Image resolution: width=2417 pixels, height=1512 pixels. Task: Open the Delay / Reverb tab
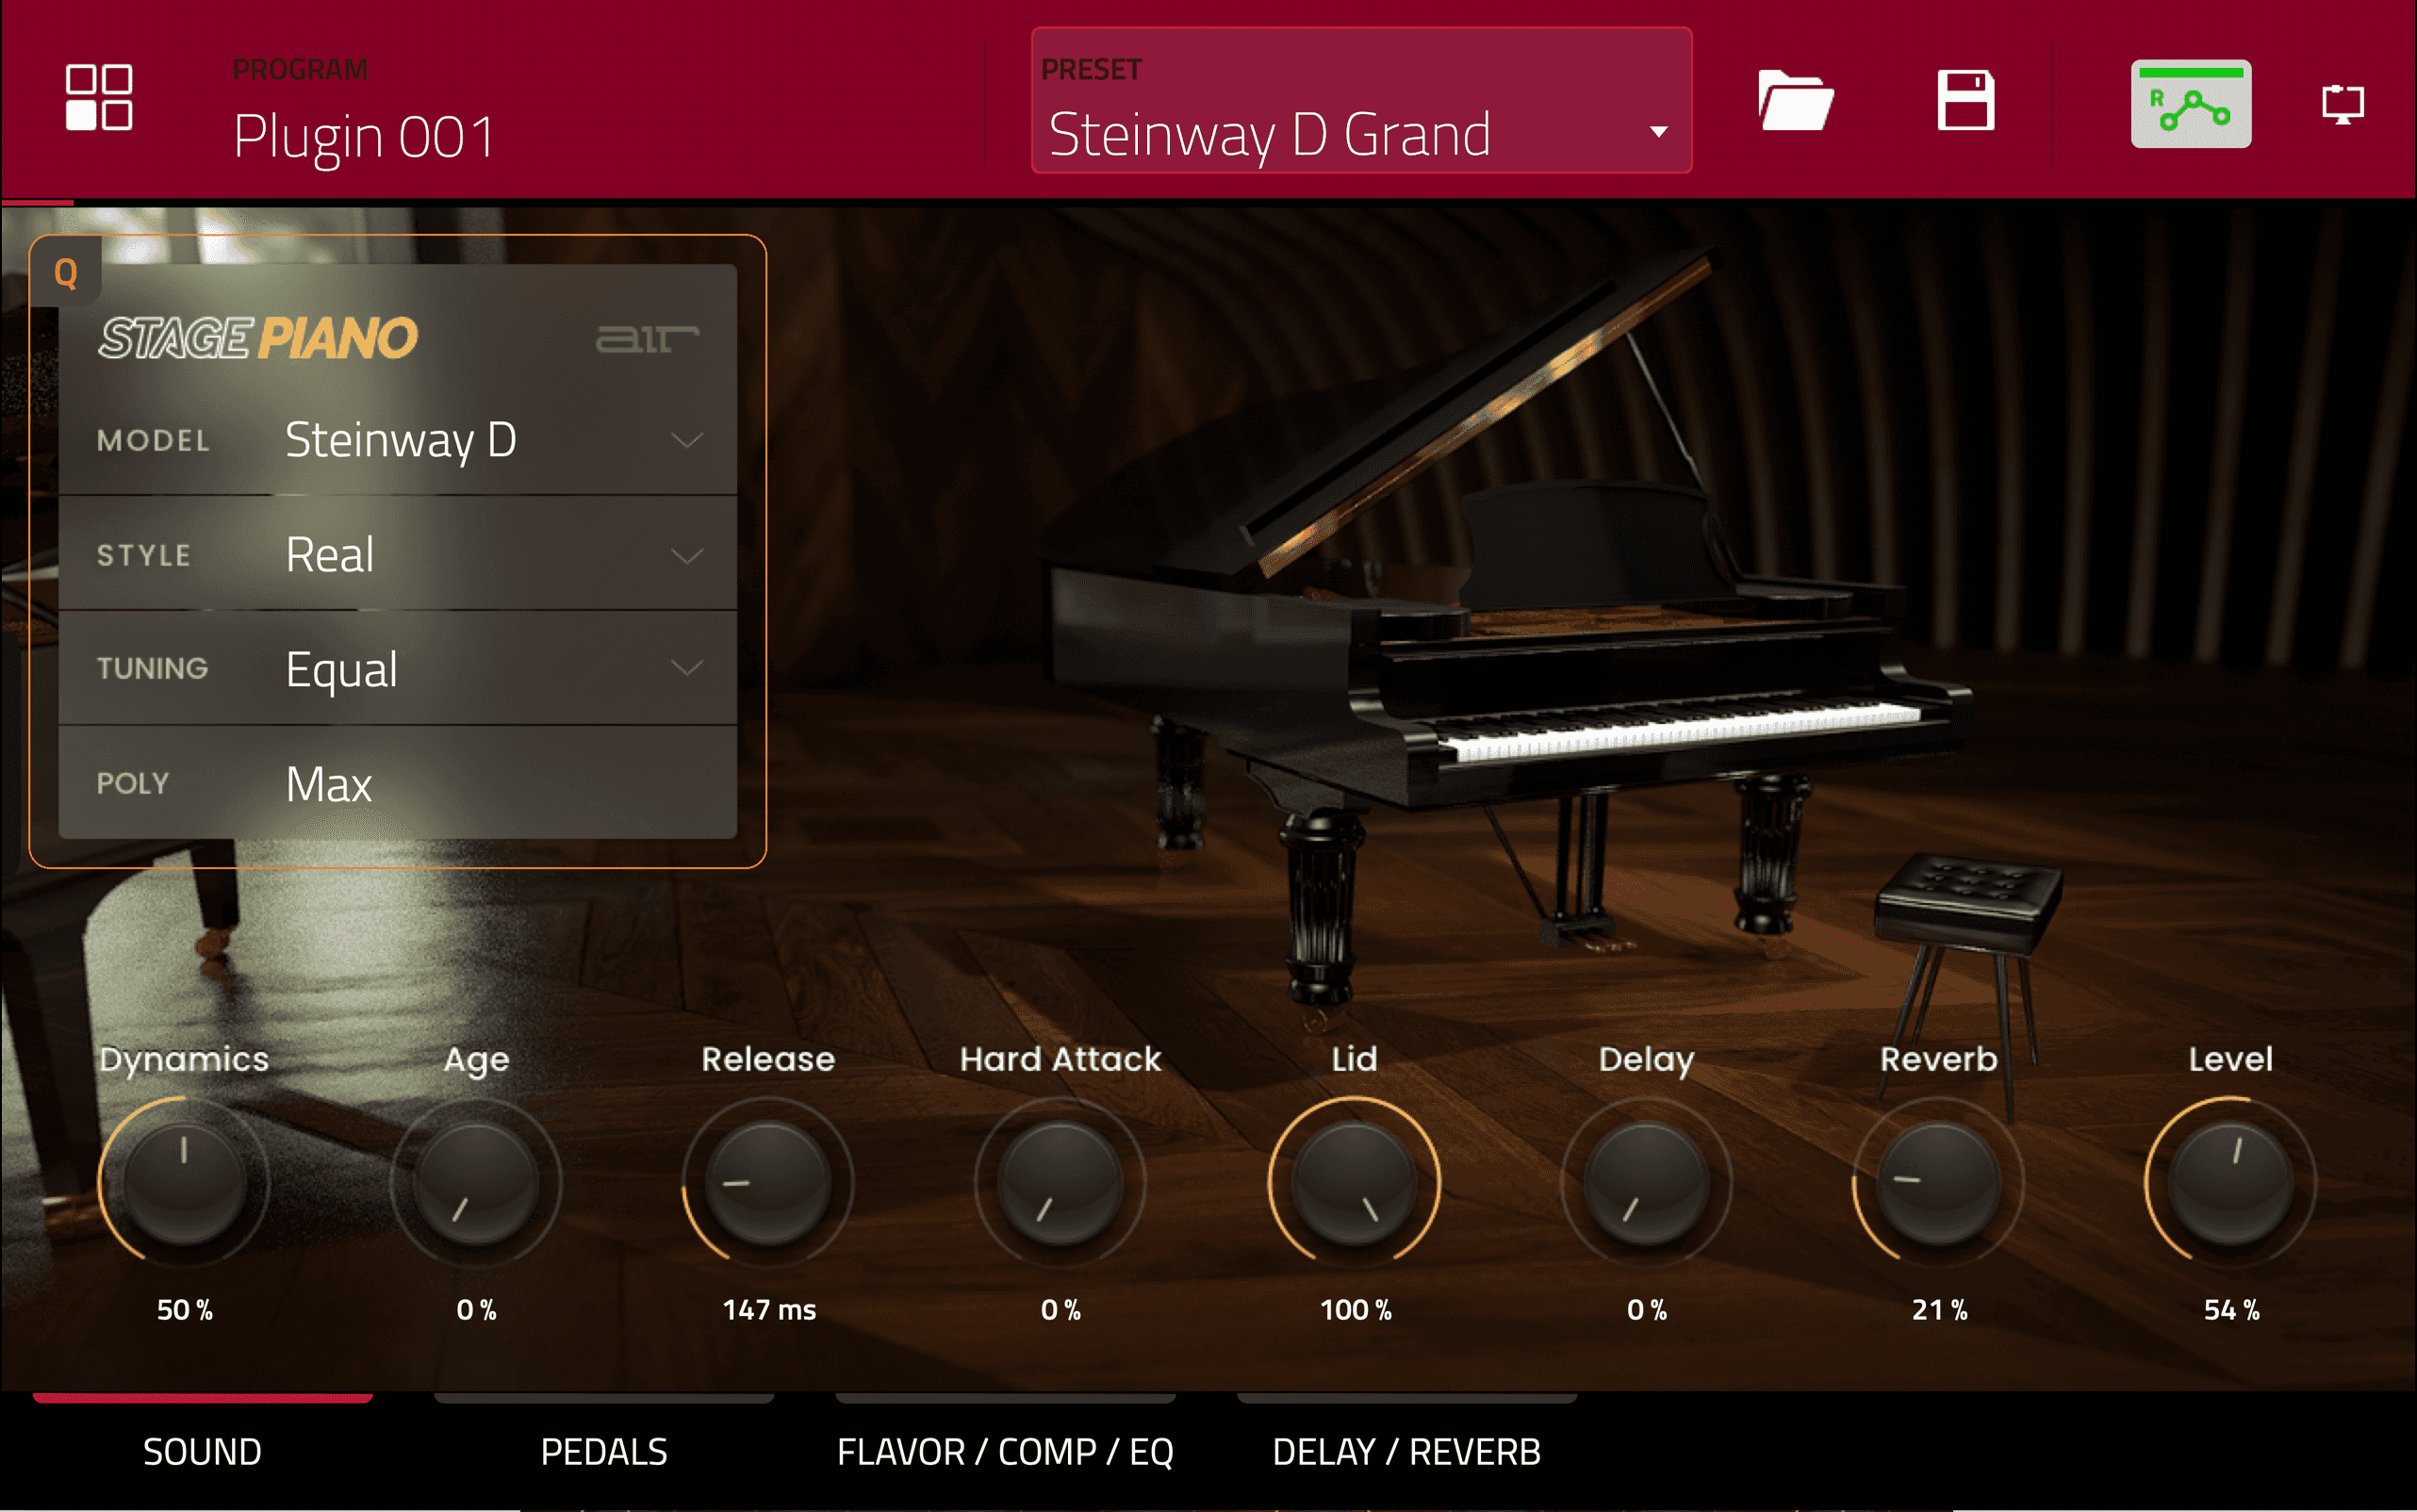[1406, 1451]
